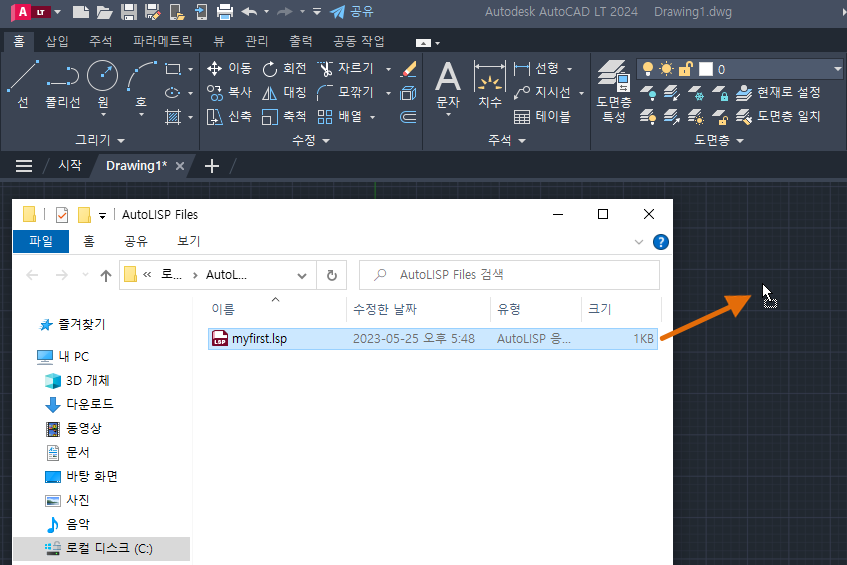Activate the Copy (복사) tool
Screen dimensions: 847x565
tap(229, 92)
